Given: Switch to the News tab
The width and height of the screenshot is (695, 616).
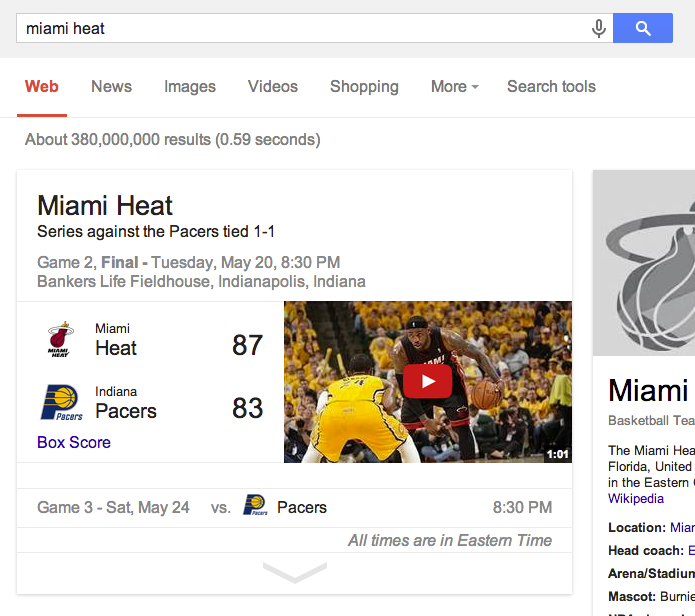Looking at the screenshot, I should point(111,86).
